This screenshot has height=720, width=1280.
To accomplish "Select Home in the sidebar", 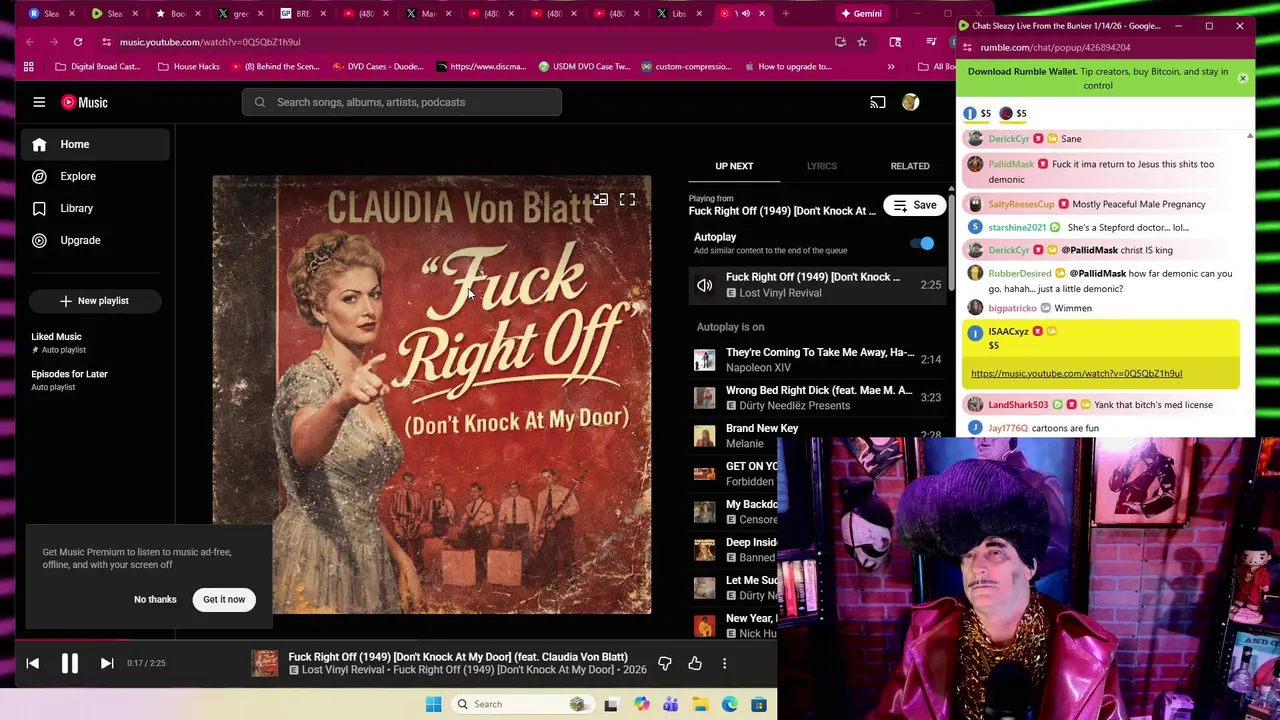I will pos(96,144).
